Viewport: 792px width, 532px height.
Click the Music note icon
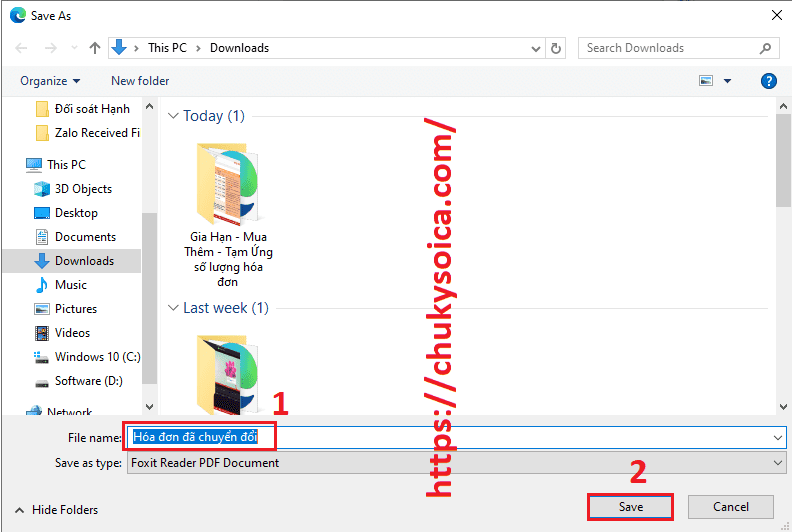pos(42,285)
